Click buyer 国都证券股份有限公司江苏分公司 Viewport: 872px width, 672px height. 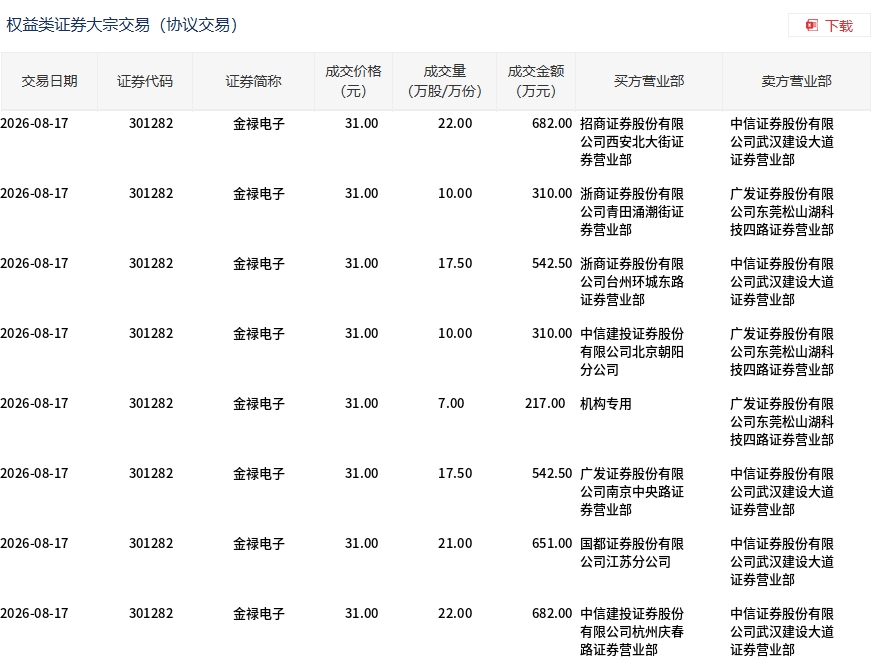point(632,553)
